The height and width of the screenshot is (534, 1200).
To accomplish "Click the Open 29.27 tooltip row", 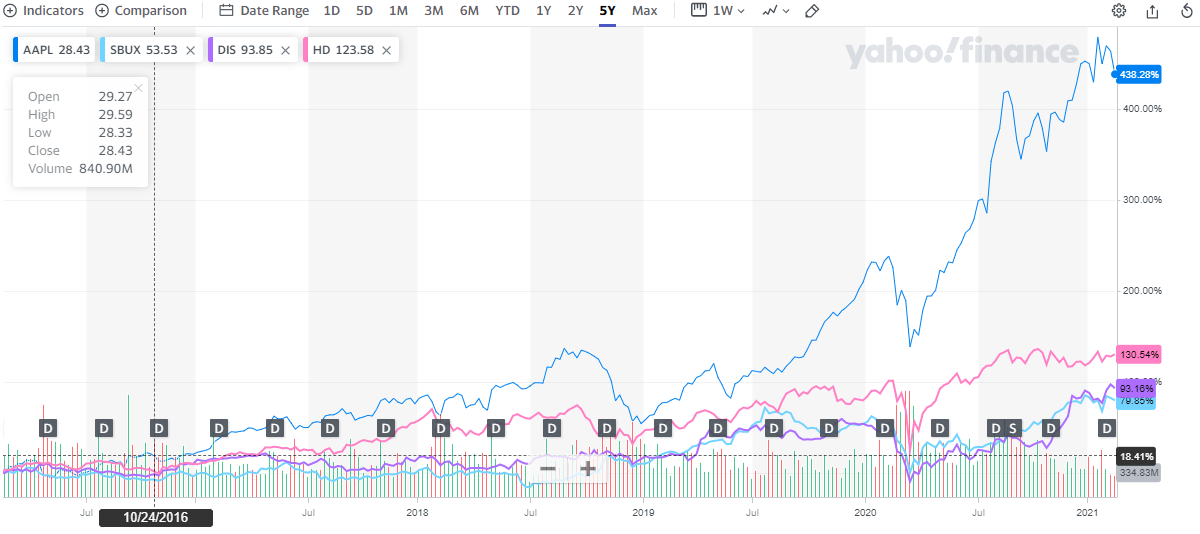I will 80,97.
